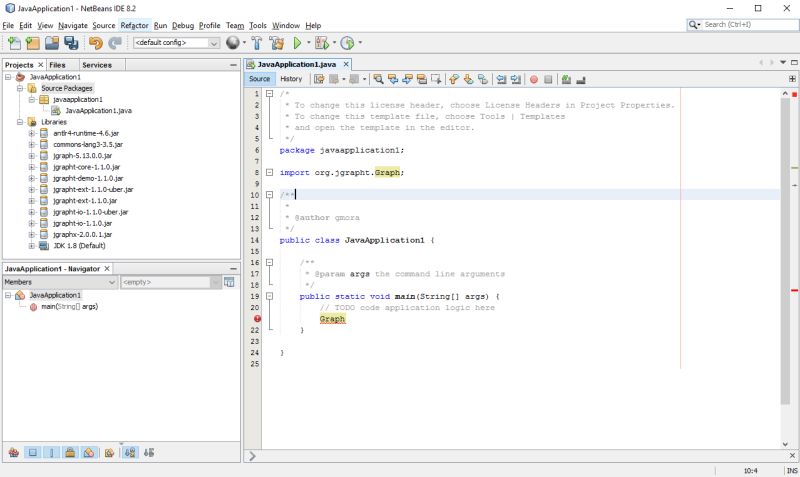This screenshot has width=800, height=477.
Task: Select JavaApplication1.java in Projects tree
Action: click(98, 111)
